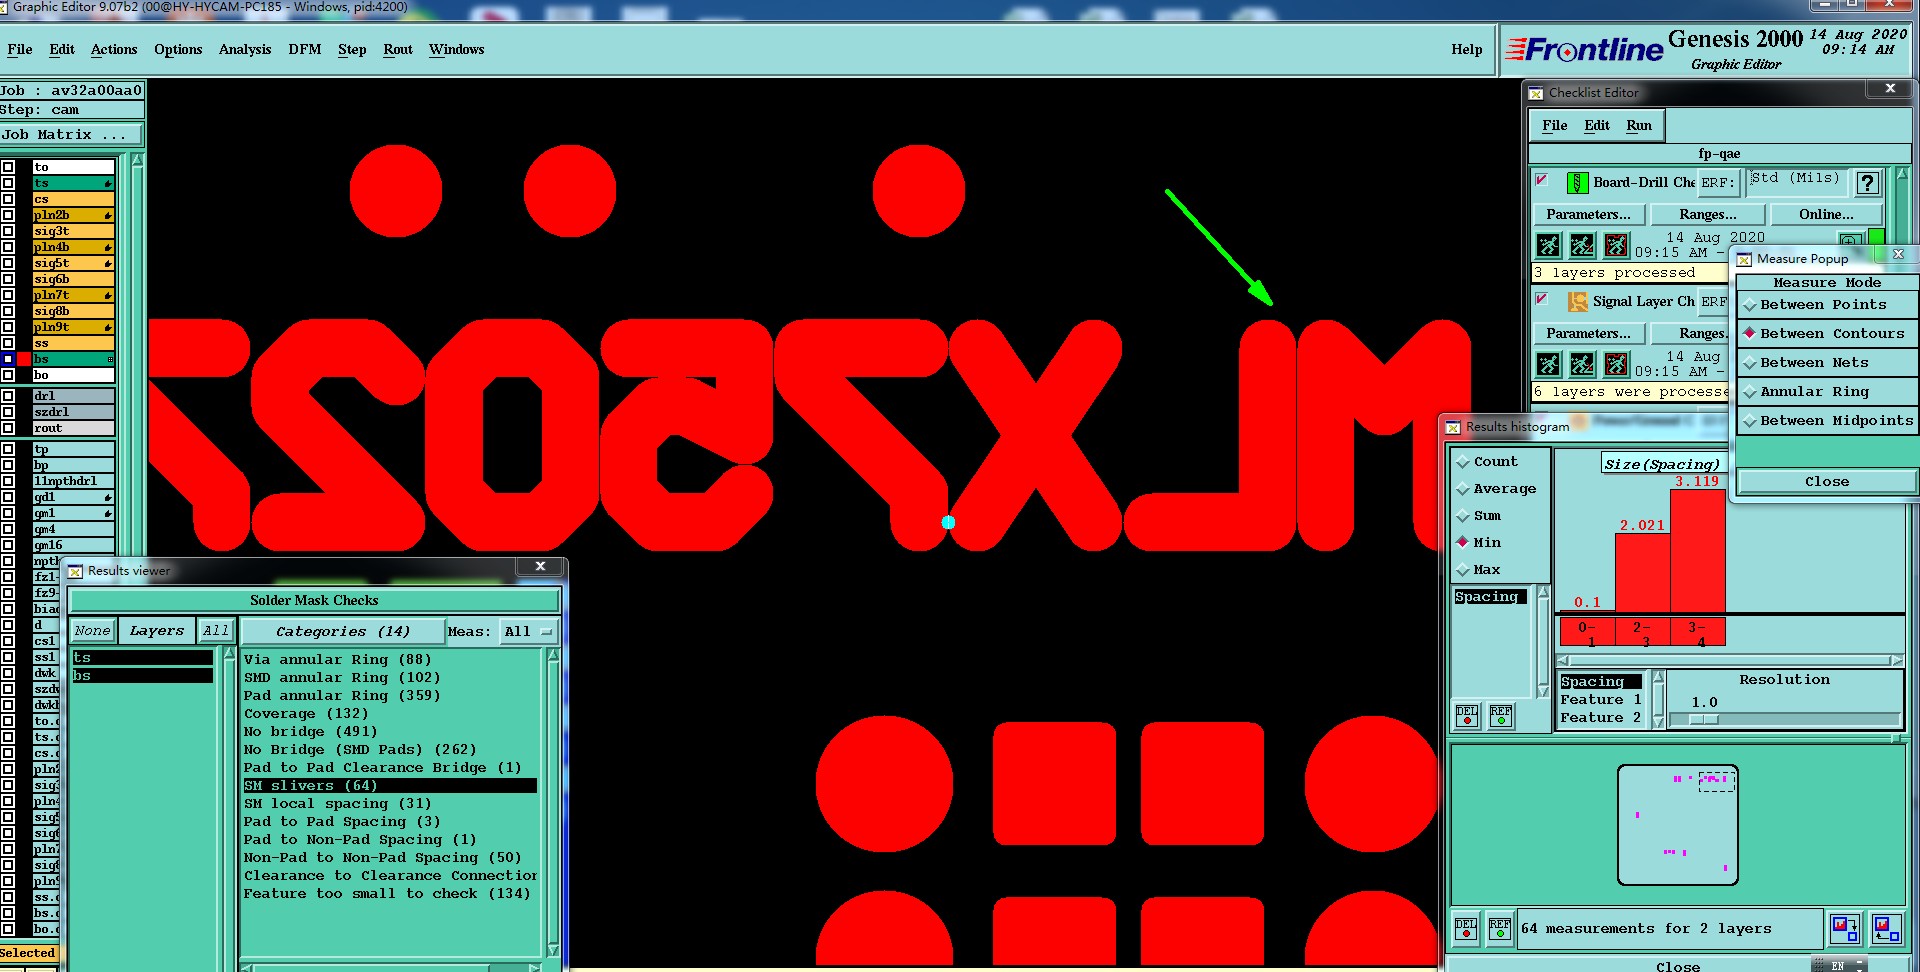The image size is (1920, 972).
Task: Toggle display checkbox for drl layer
Action: tap(8, 396)
